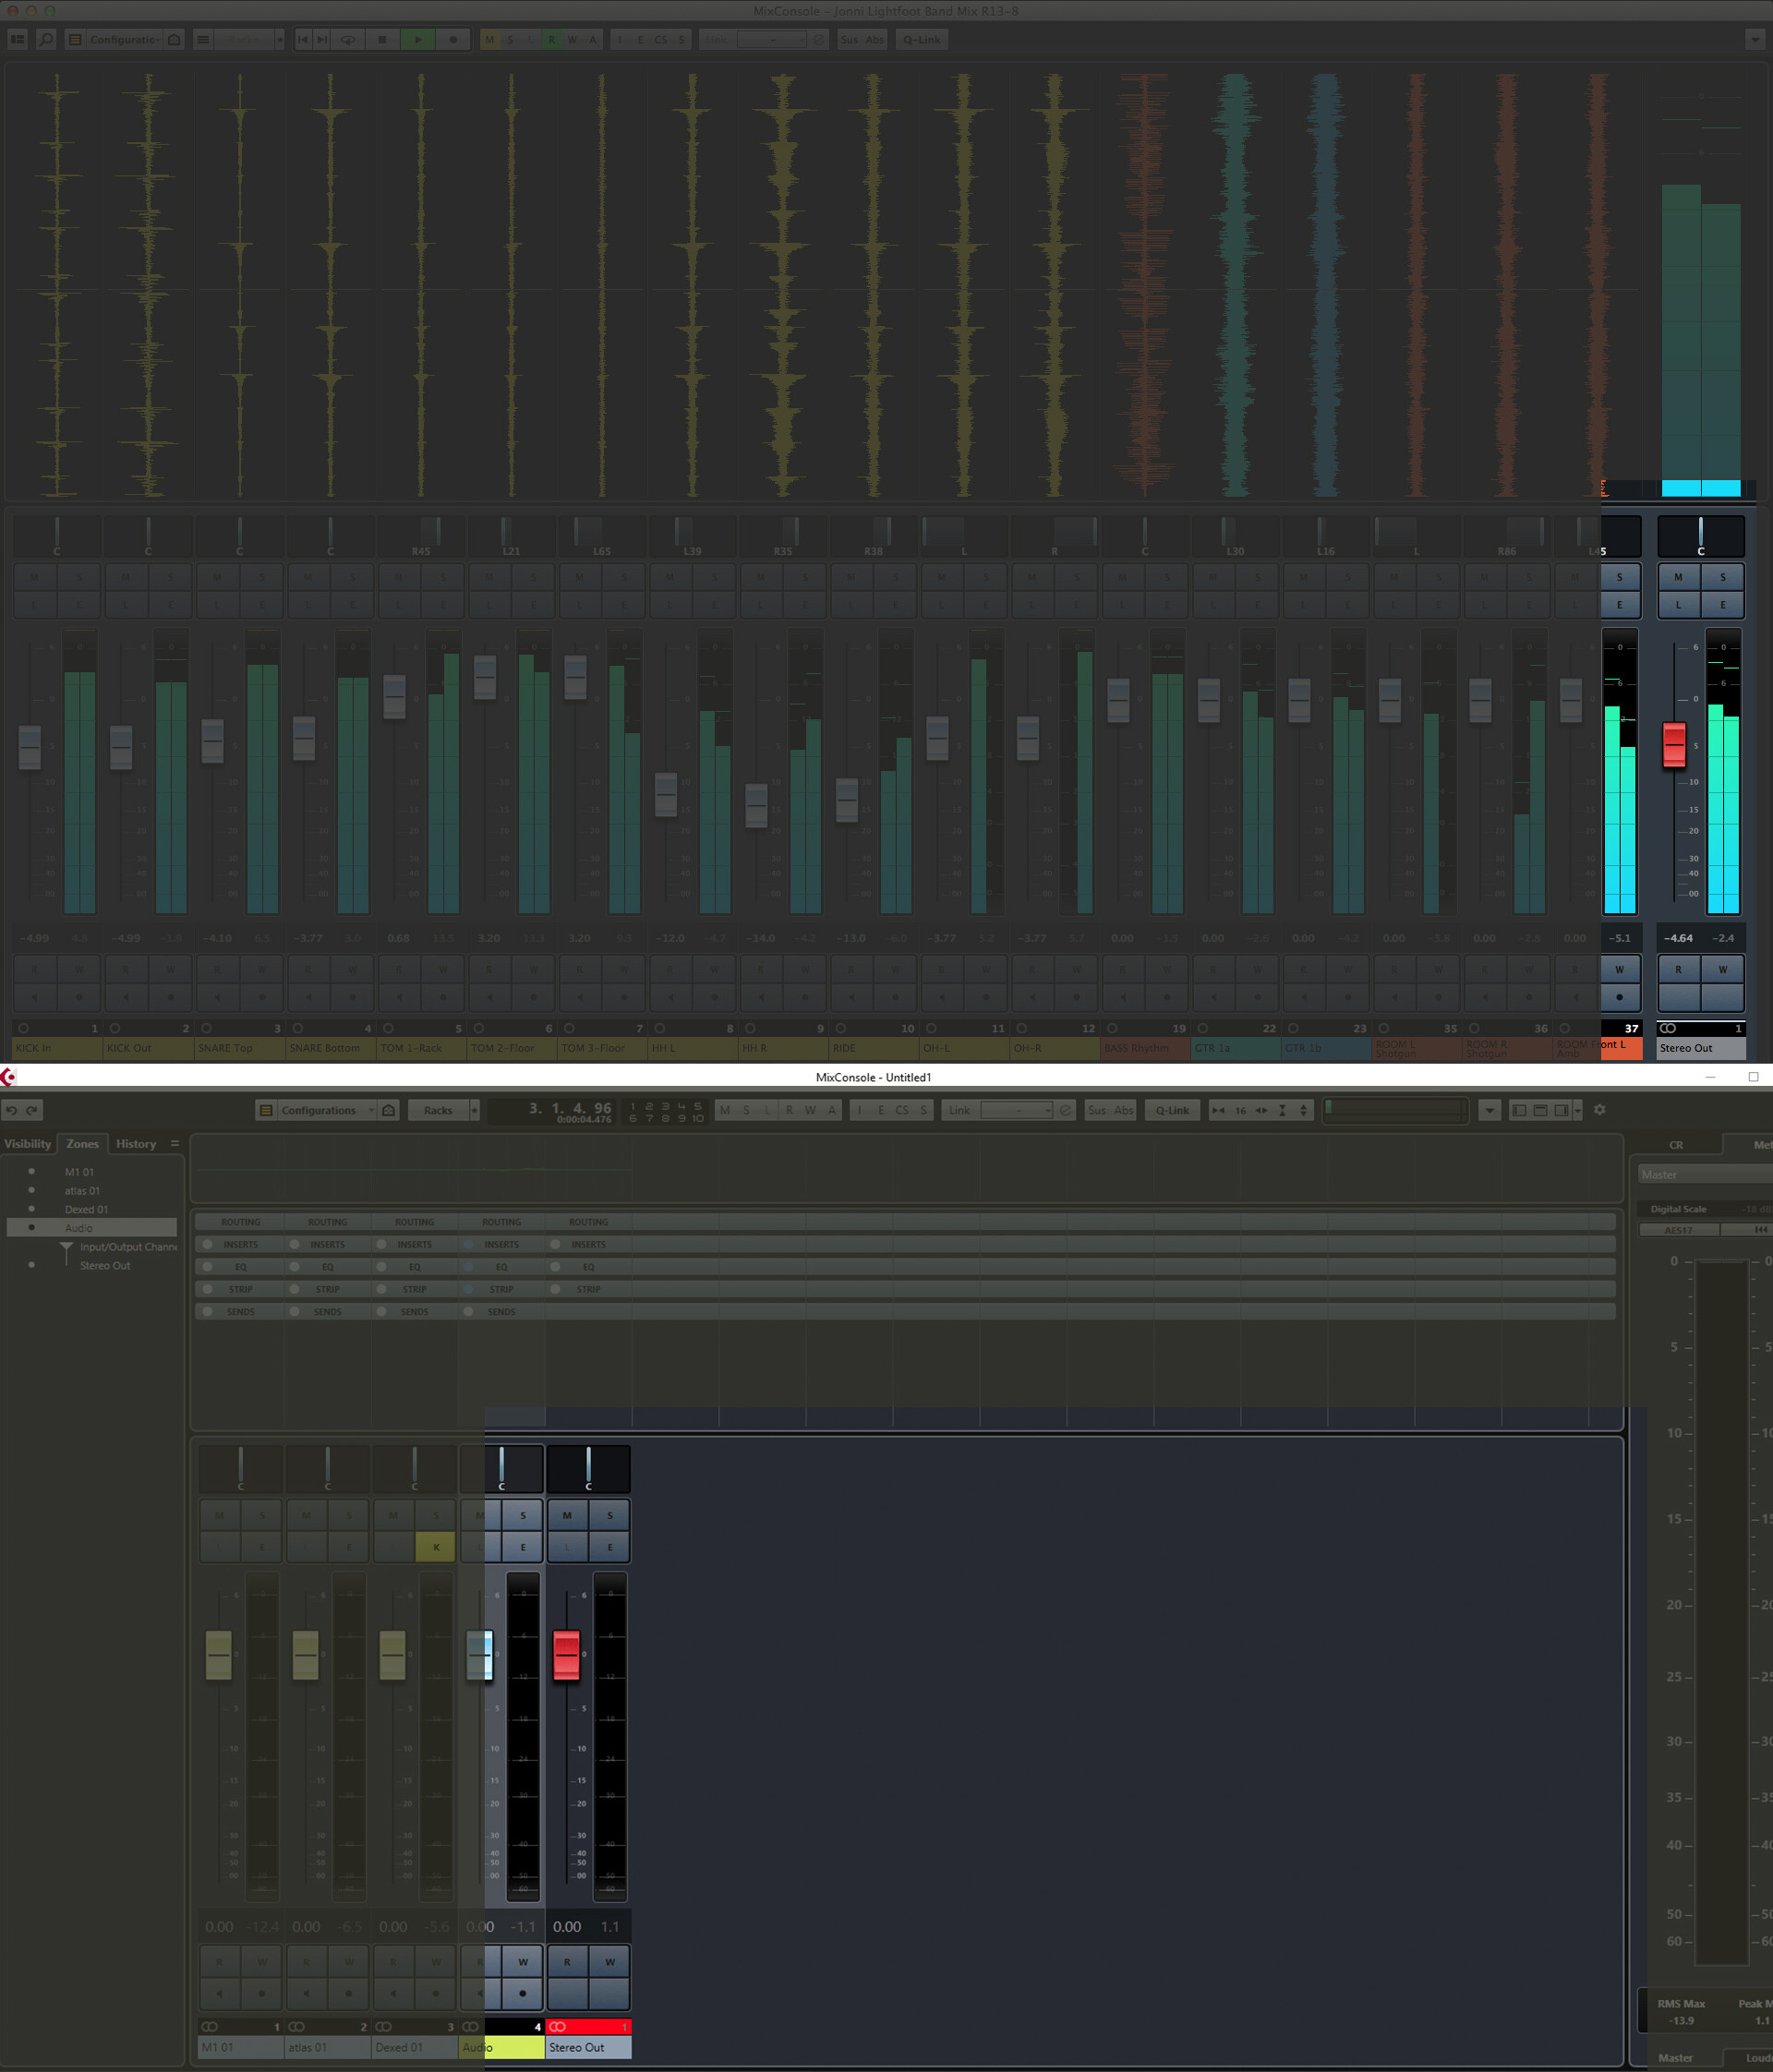1773x2072 pixels.
Task: Click the AES17 scale button in meter panel
Action: pos(1679,1230)
